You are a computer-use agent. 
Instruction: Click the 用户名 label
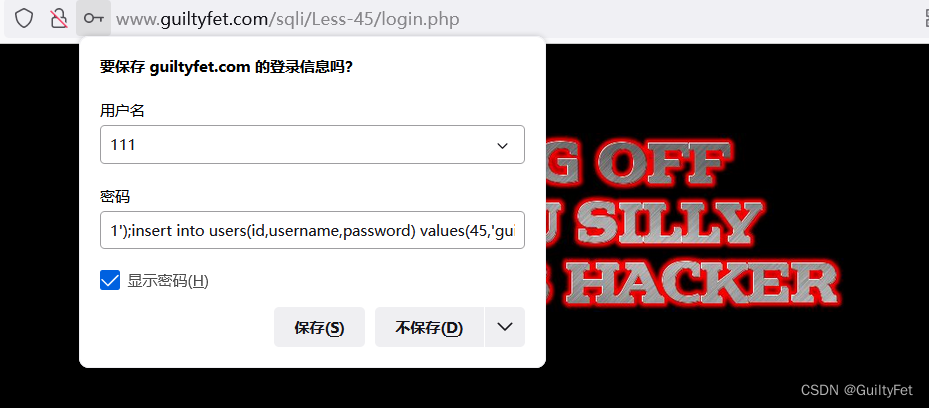[x=122, y=110]
